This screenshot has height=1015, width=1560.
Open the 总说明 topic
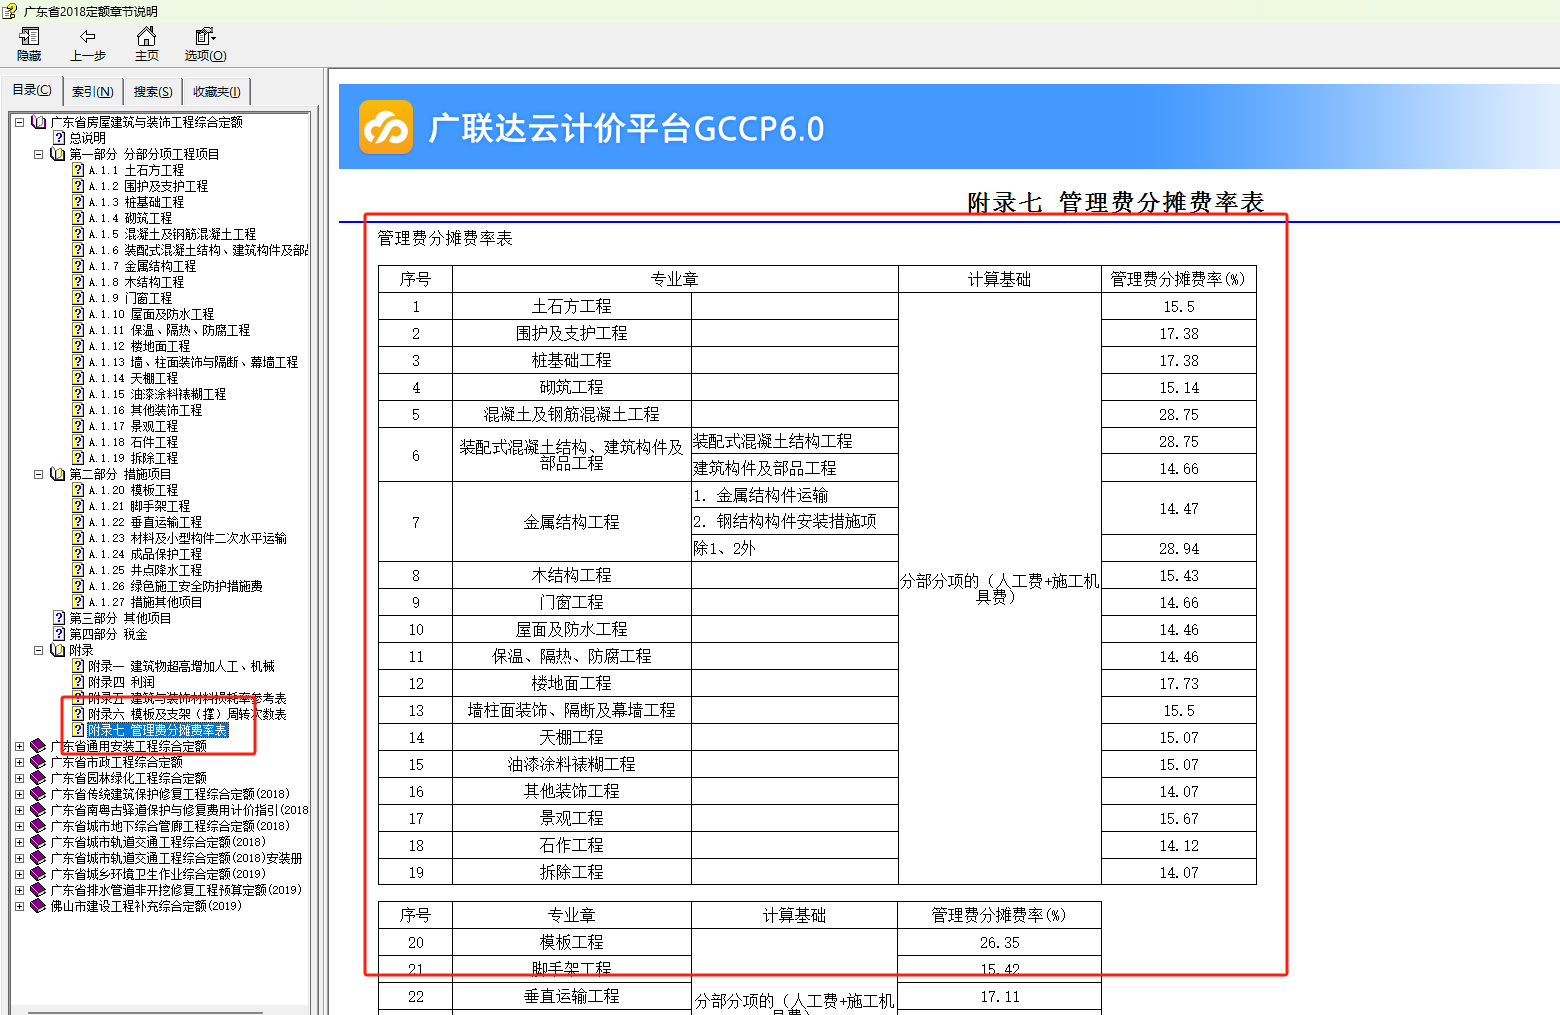(87, 138)
